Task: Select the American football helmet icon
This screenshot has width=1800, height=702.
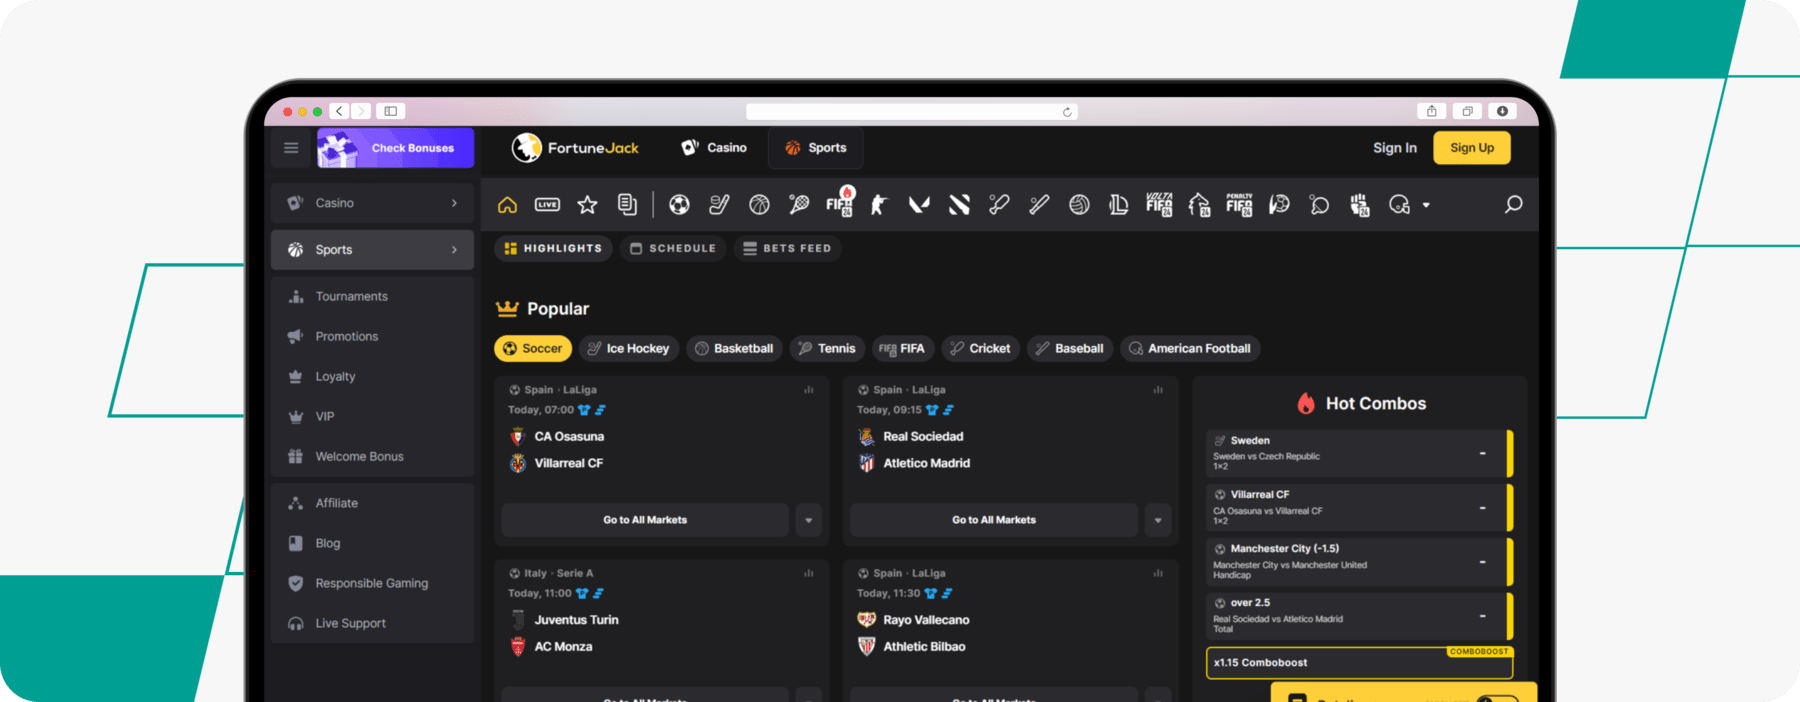Action: click(x=1399, y=205)
